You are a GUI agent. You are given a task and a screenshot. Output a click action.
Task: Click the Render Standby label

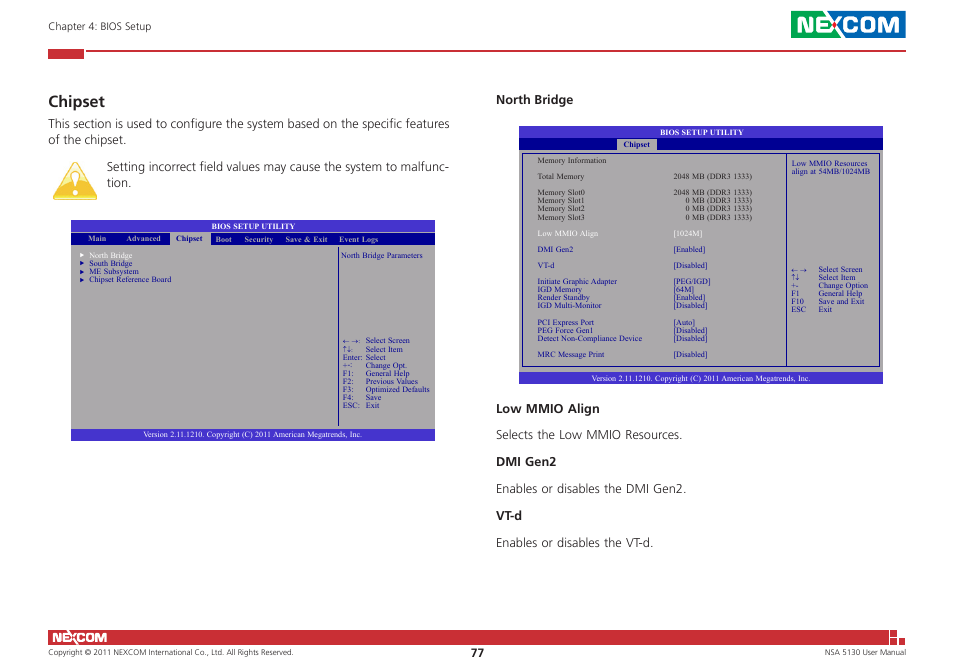click(x=563, y=297)
